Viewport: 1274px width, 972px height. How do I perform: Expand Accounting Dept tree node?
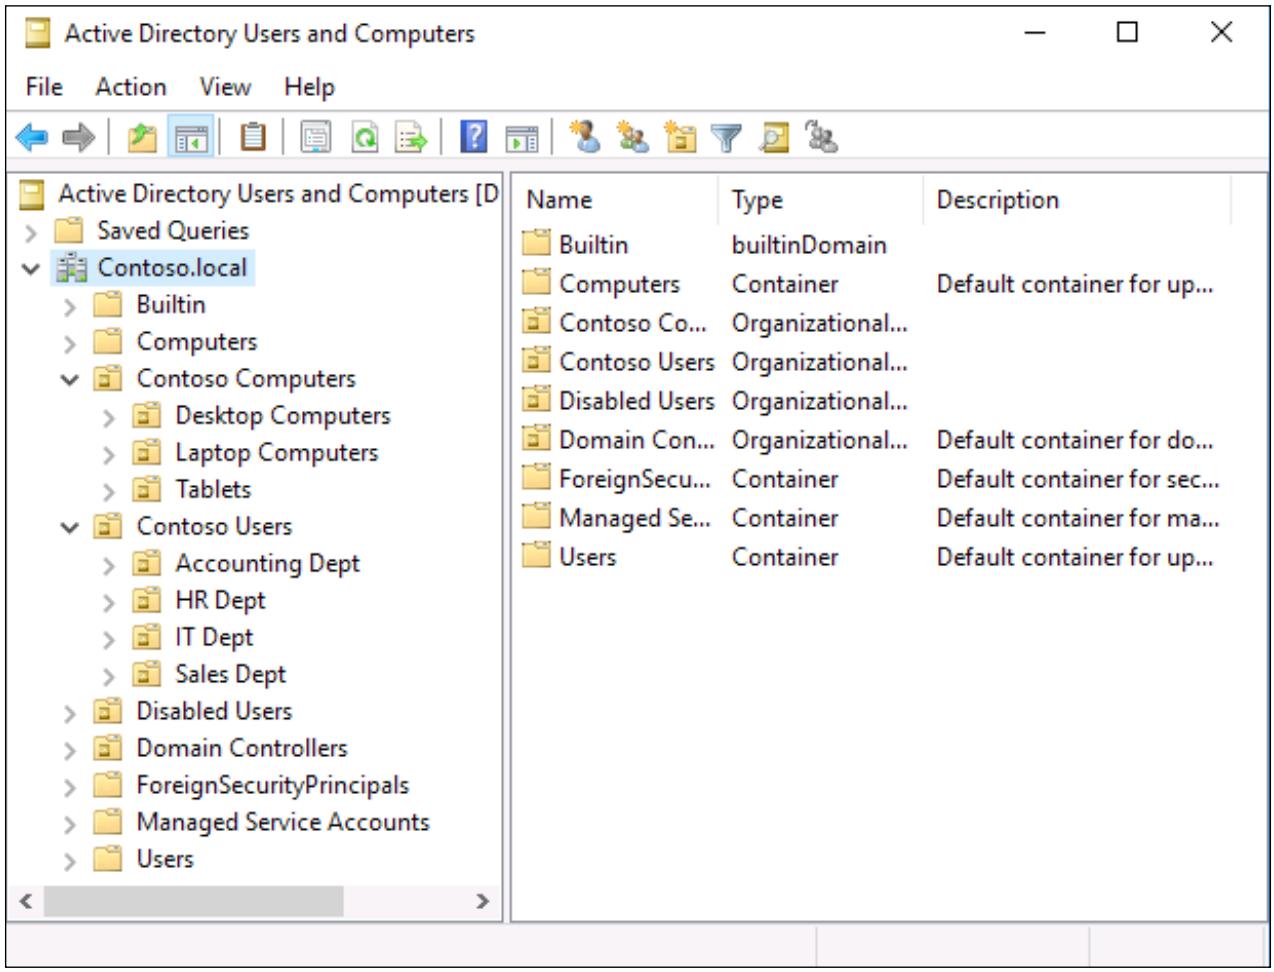(109, 566)
